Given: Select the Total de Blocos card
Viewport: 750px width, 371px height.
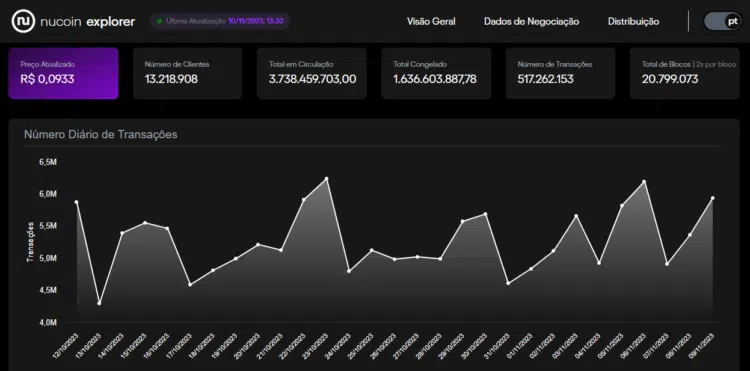Looking at the screenshot, I should tap(685, 73).
